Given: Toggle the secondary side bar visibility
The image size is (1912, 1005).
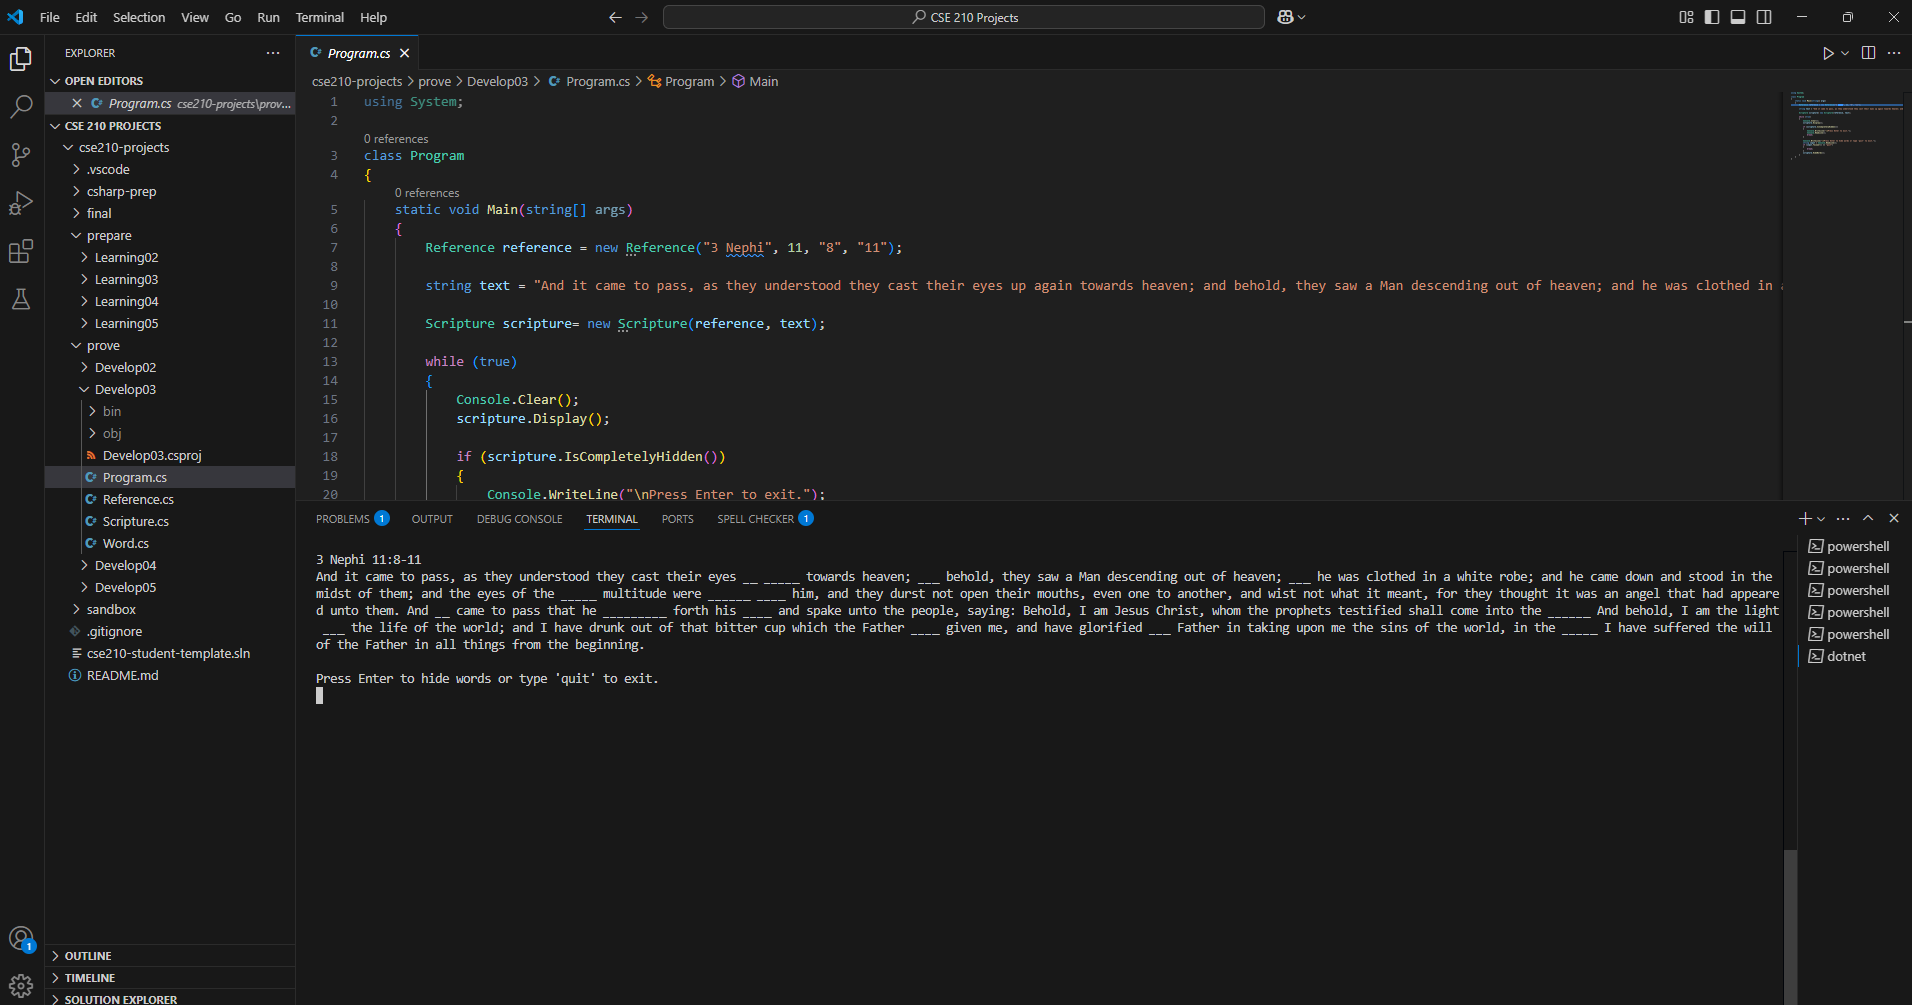Looking at the screenshot, I should pyautogui.click(x=1764, y=17).
